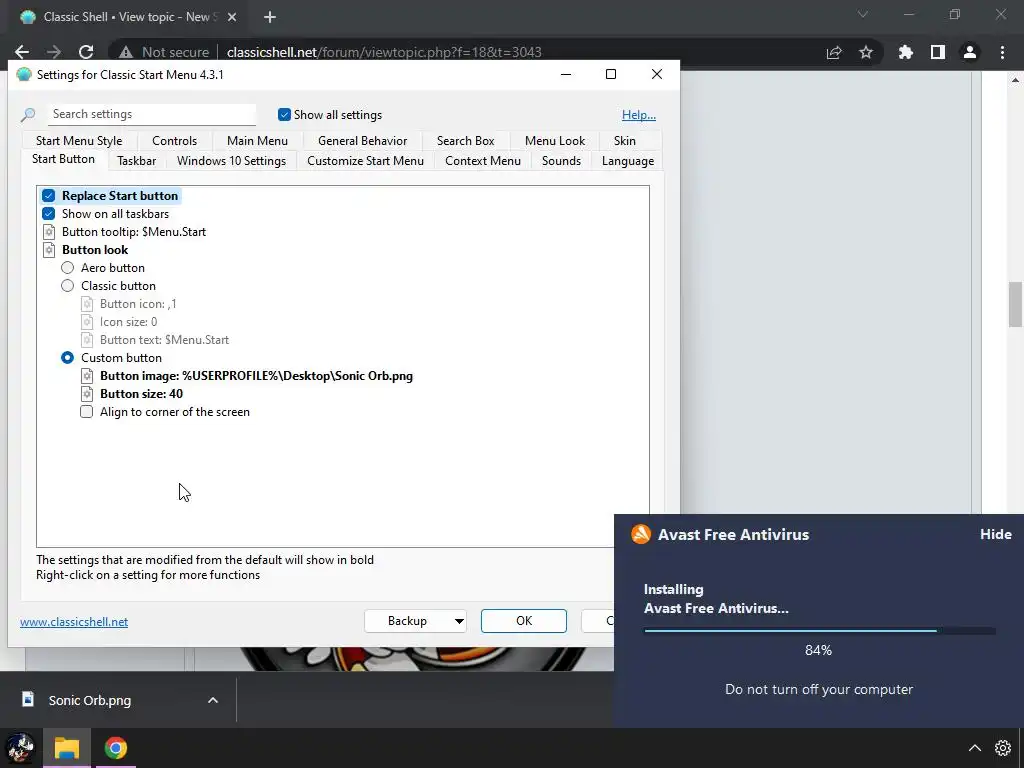The width and height of the screenshot is (1024, 768).
Task: Click the Button tooltip setting icon
Action: coord(49,232)
